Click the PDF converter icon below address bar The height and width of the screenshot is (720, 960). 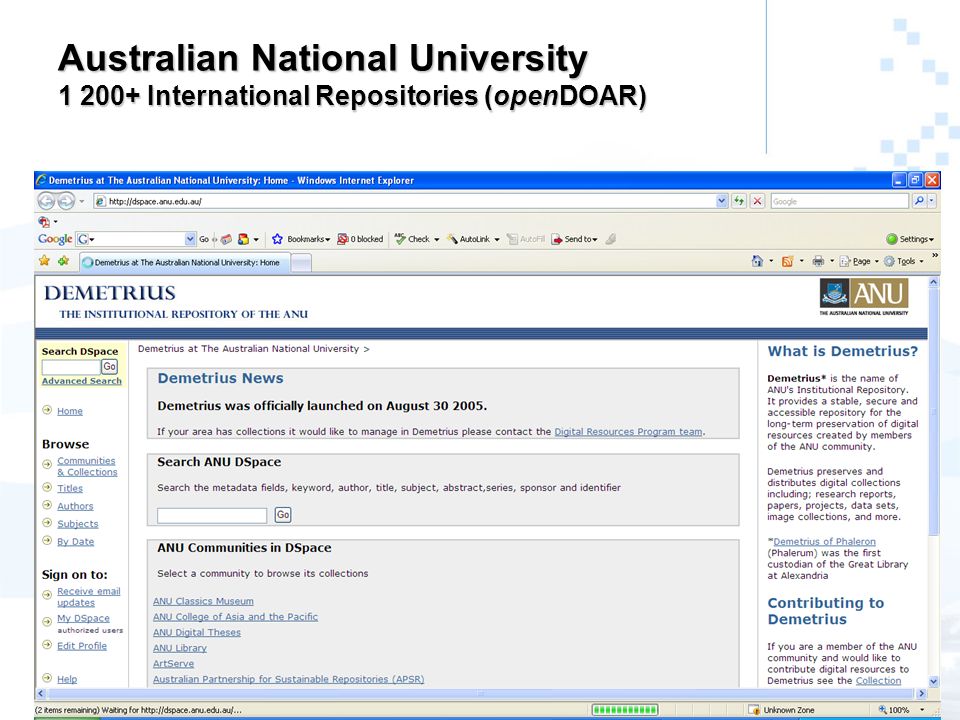pyautogui.click(x=43, y=221)
